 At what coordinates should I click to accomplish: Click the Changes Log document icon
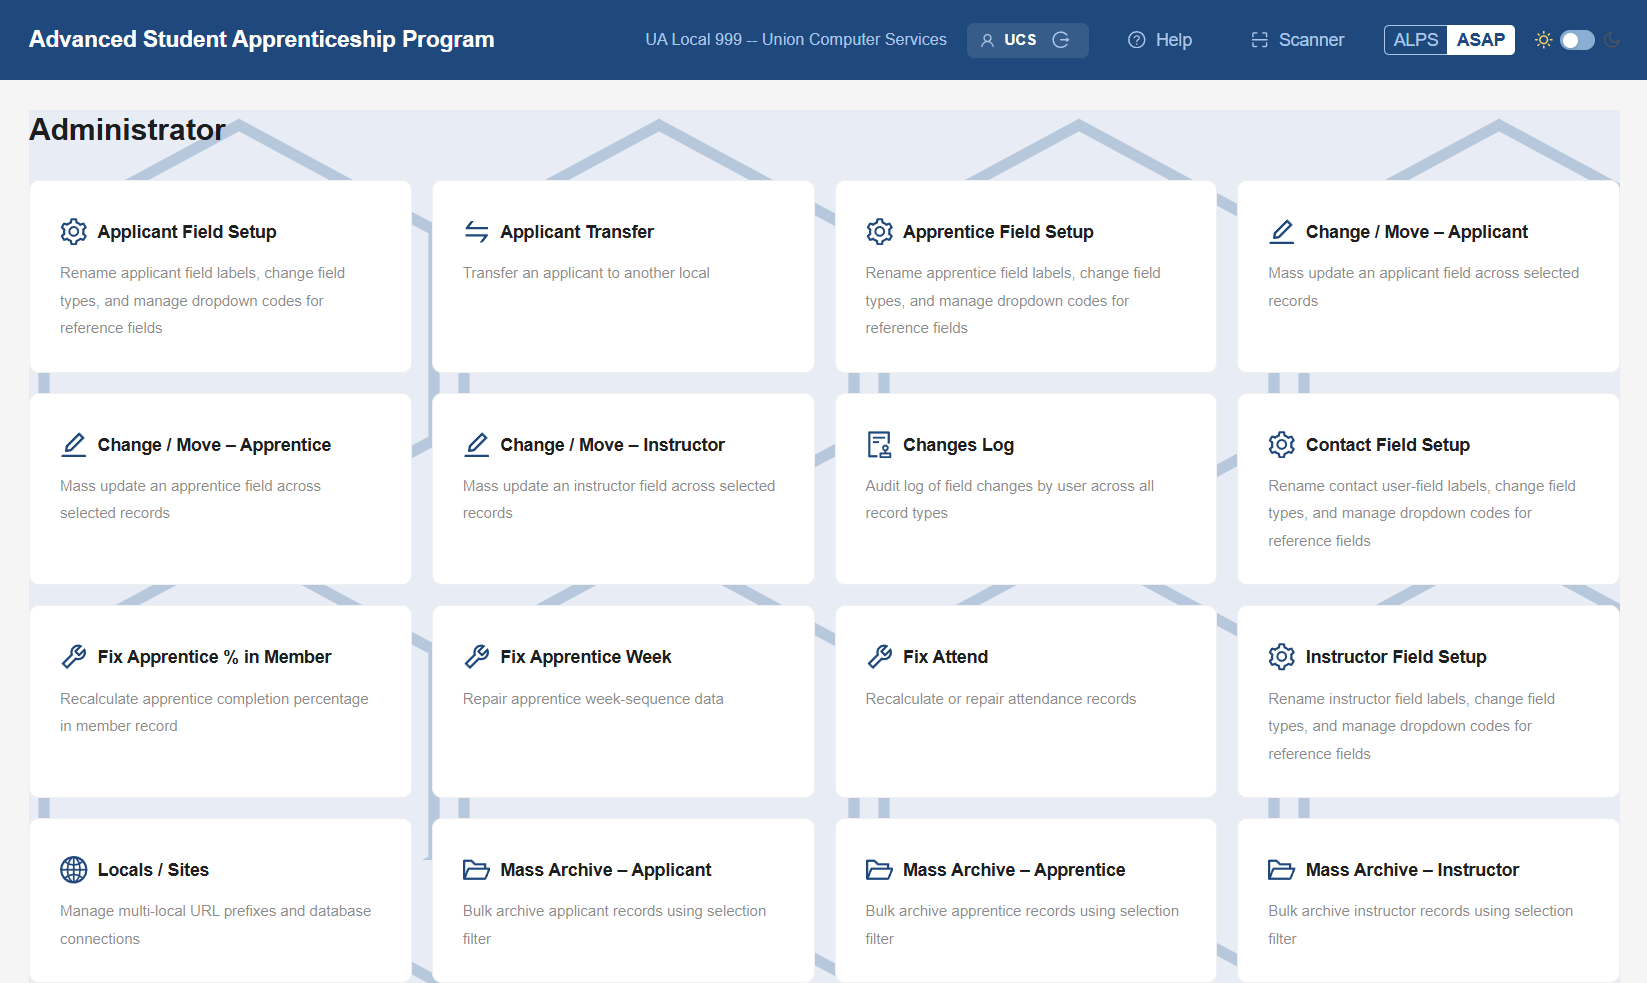(x=879, y=445)
